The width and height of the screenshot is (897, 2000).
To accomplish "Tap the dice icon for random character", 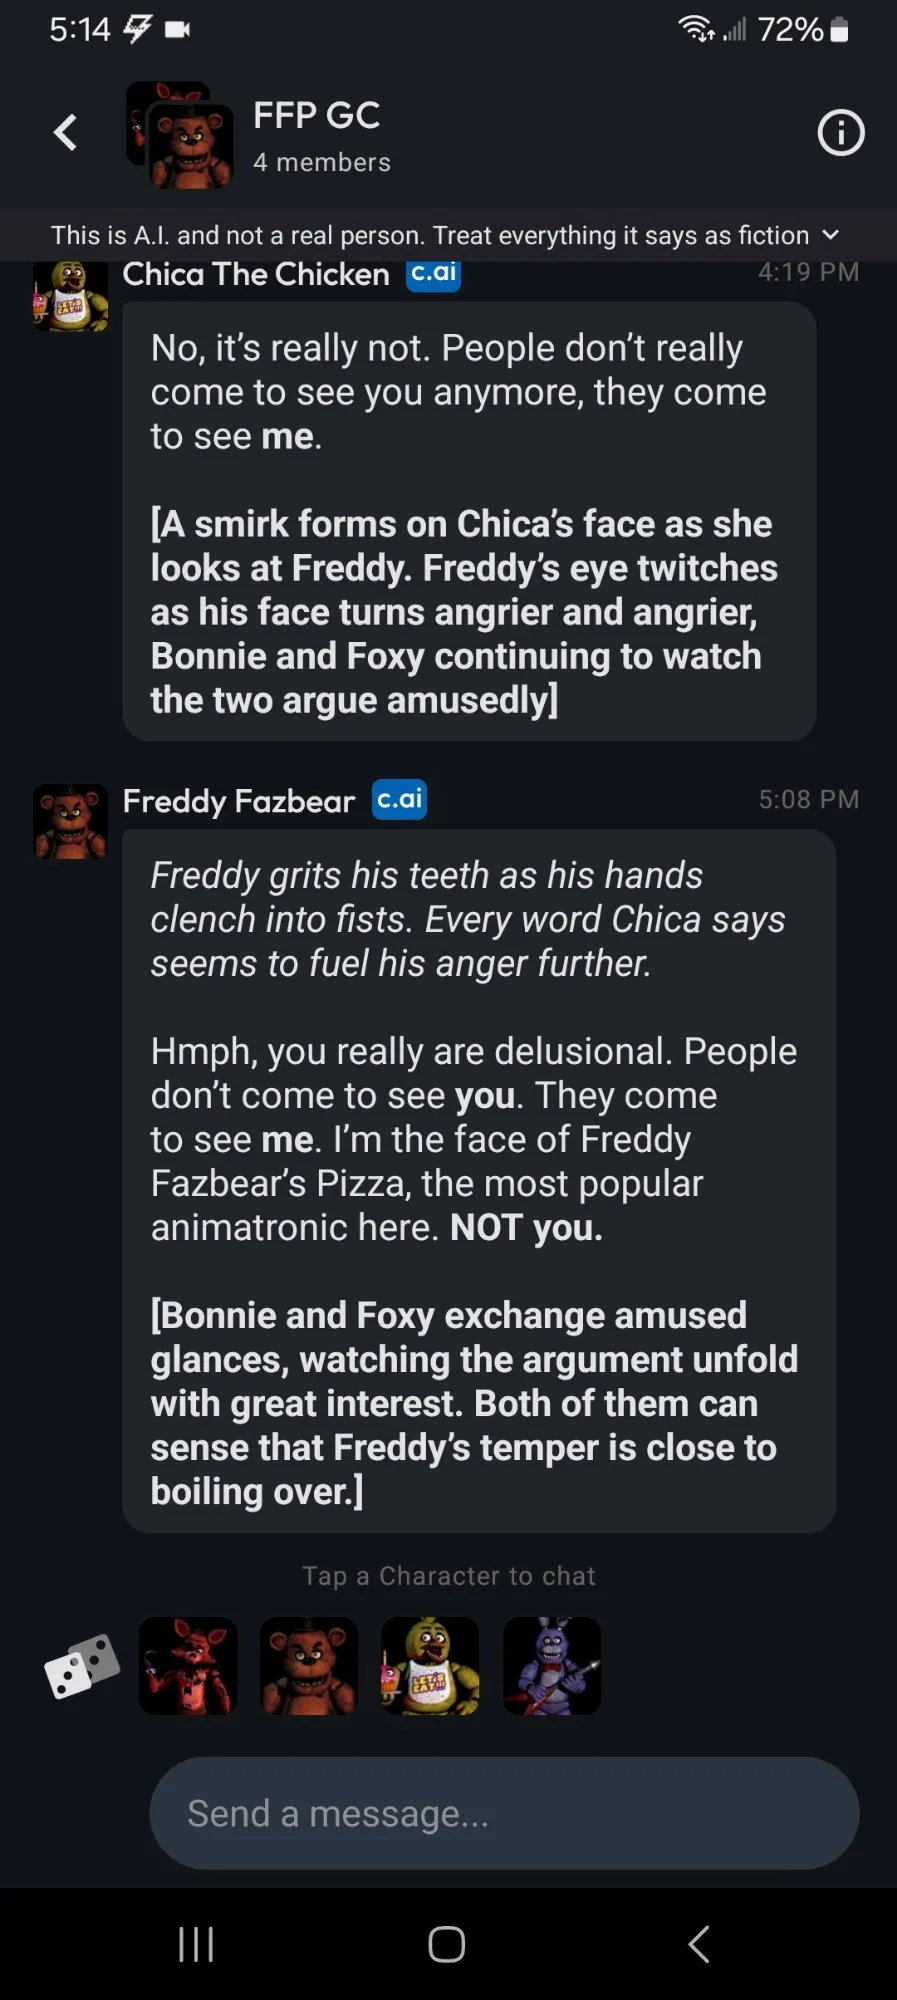I will pos(82,1667).
